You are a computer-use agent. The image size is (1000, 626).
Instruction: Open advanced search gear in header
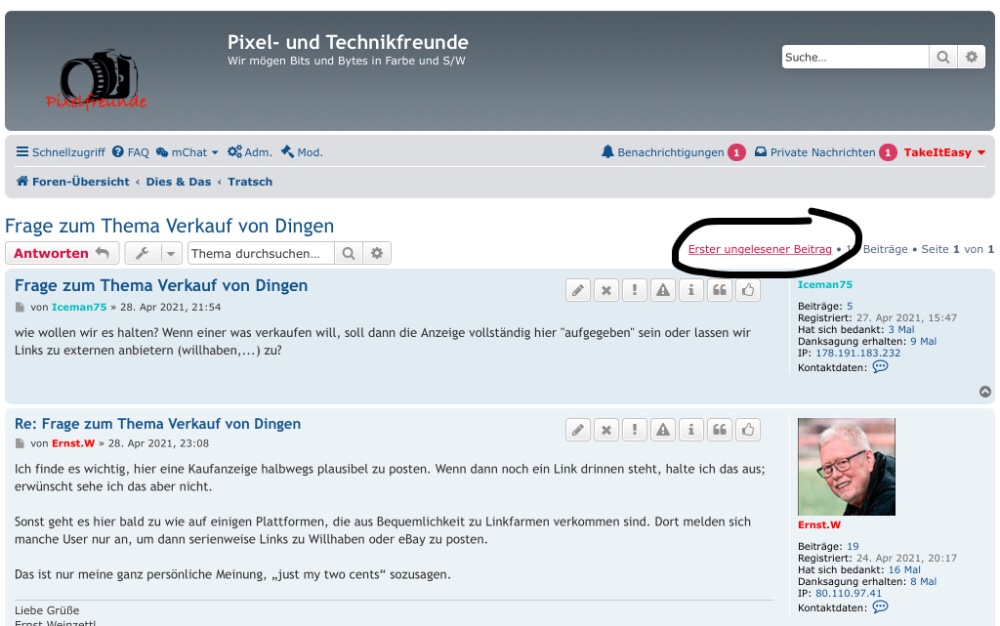point(970,58)
